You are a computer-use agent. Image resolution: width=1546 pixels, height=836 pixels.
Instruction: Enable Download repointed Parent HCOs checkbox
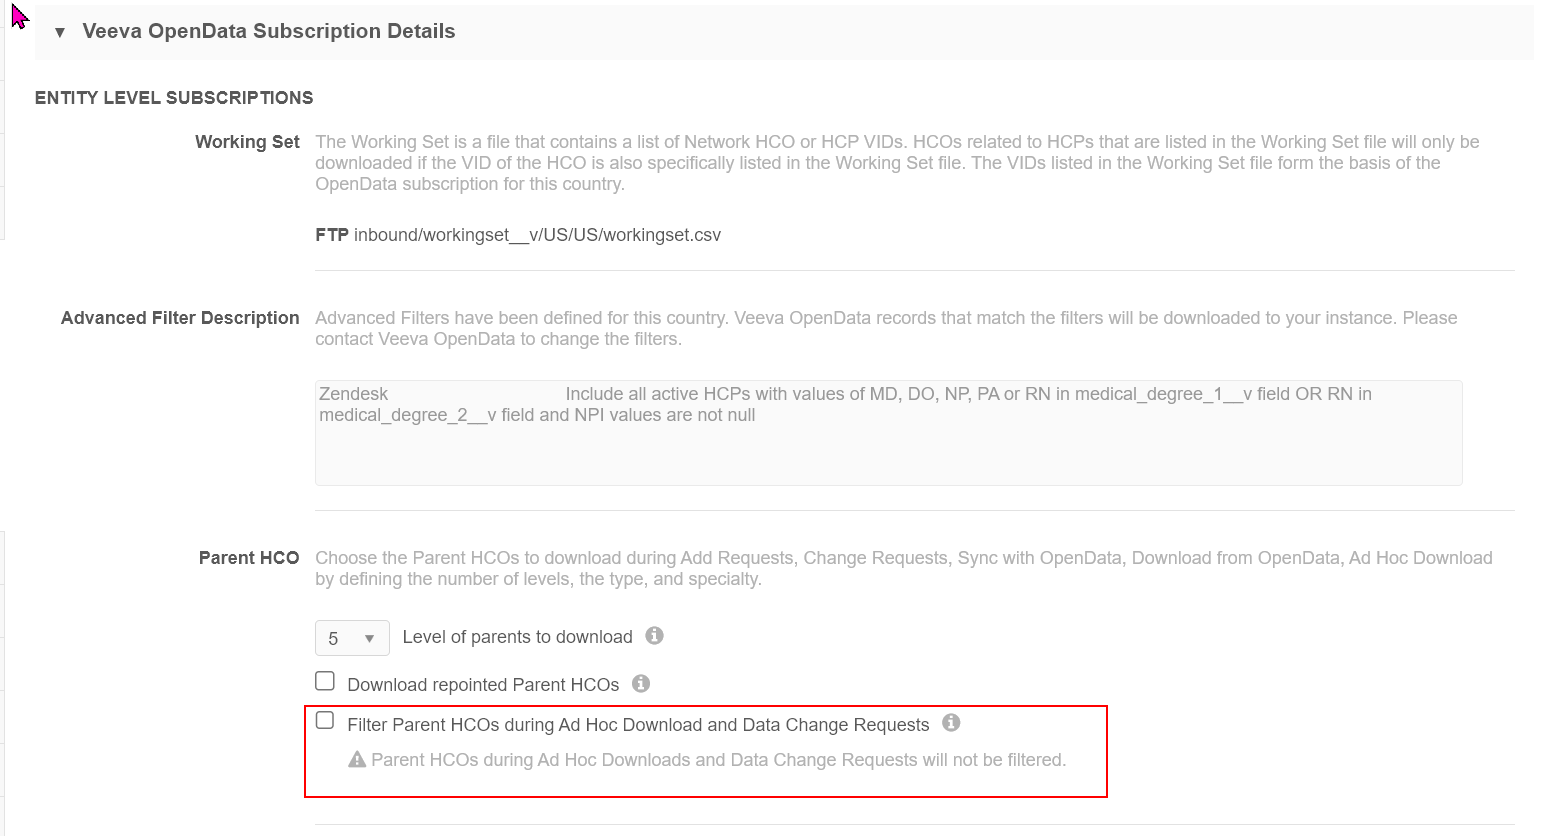pos(325,681)
